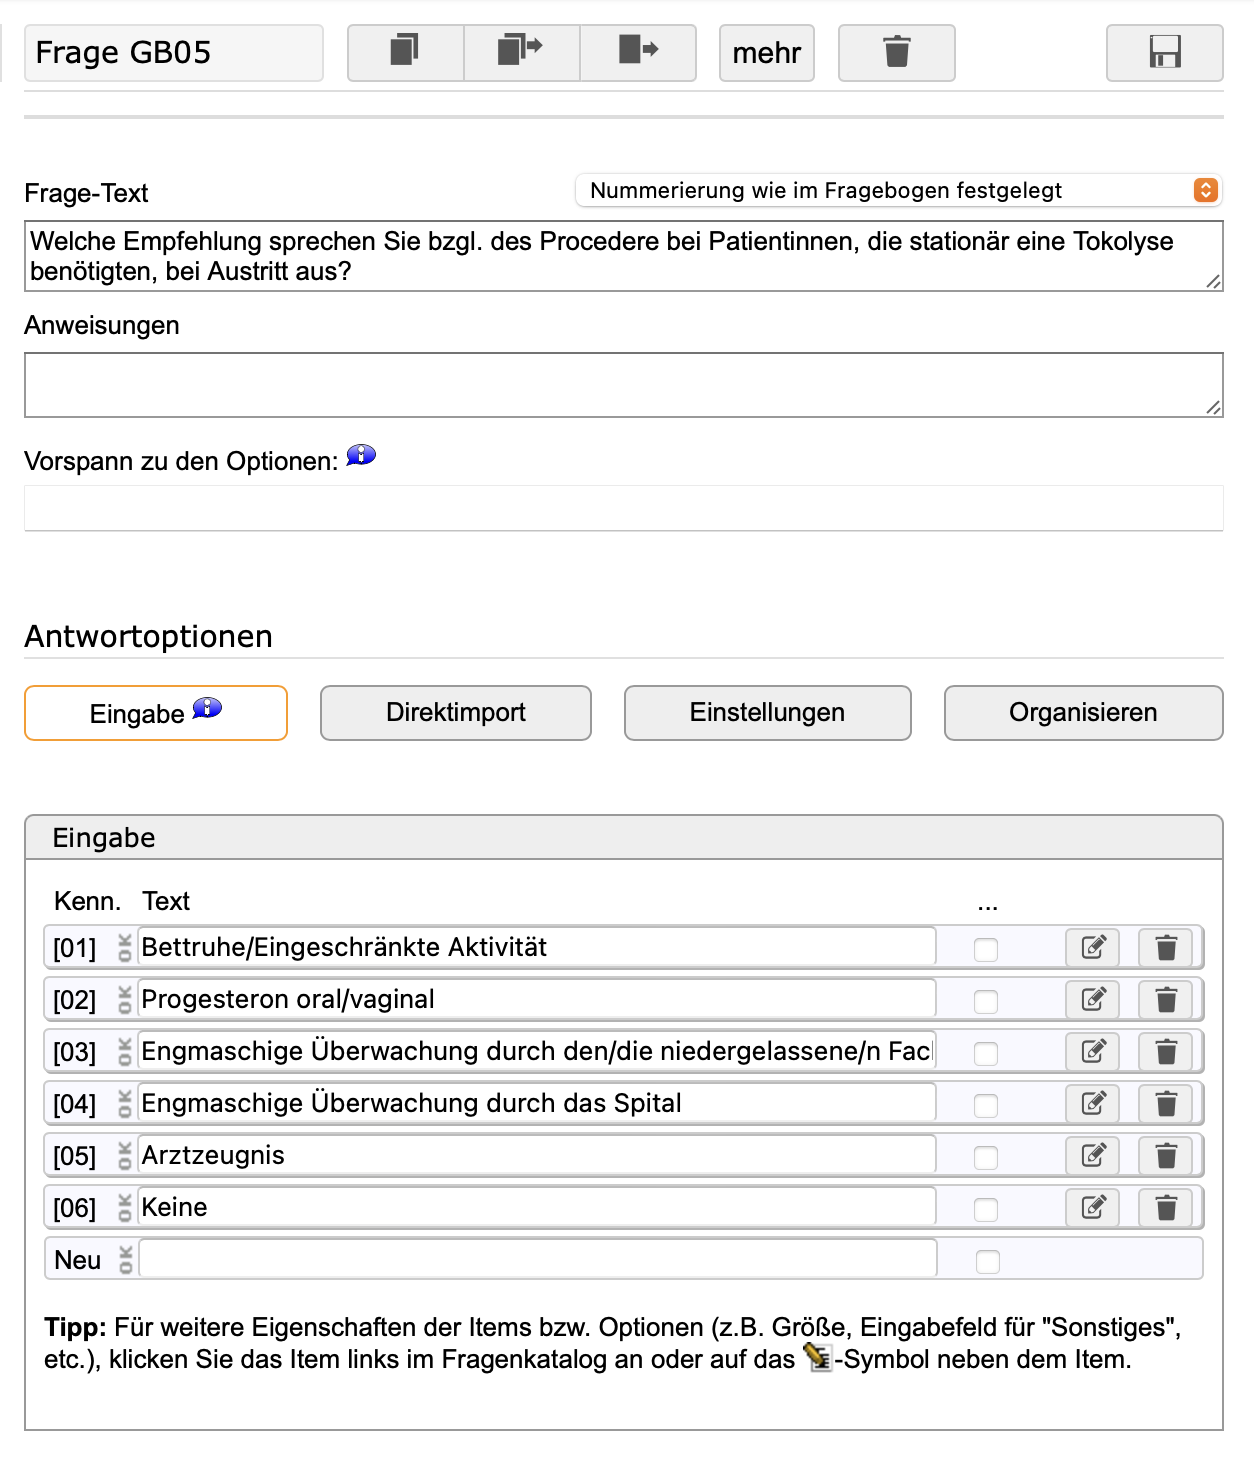Click the OK marker icon beside option 04

tap(125, 1104)
